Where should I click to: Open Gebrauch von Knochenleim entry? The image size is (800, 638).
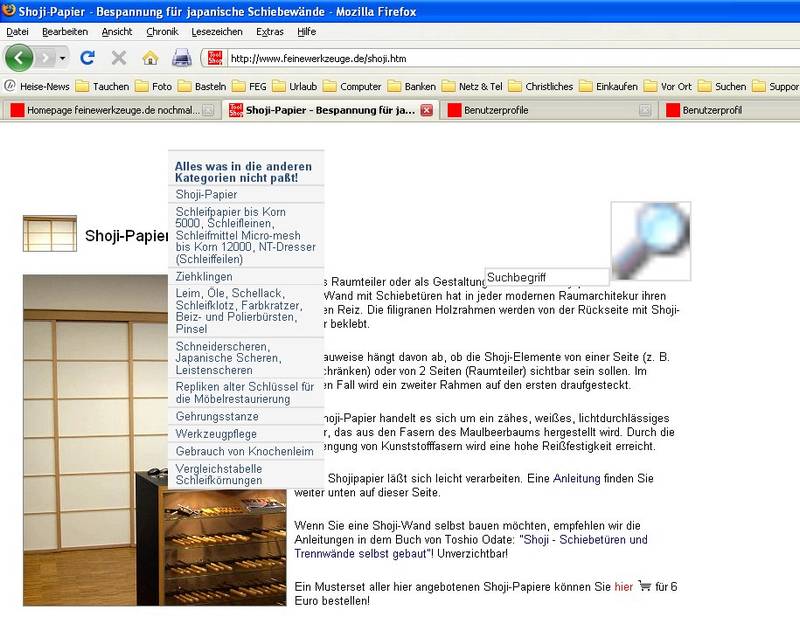pos(246,451)
